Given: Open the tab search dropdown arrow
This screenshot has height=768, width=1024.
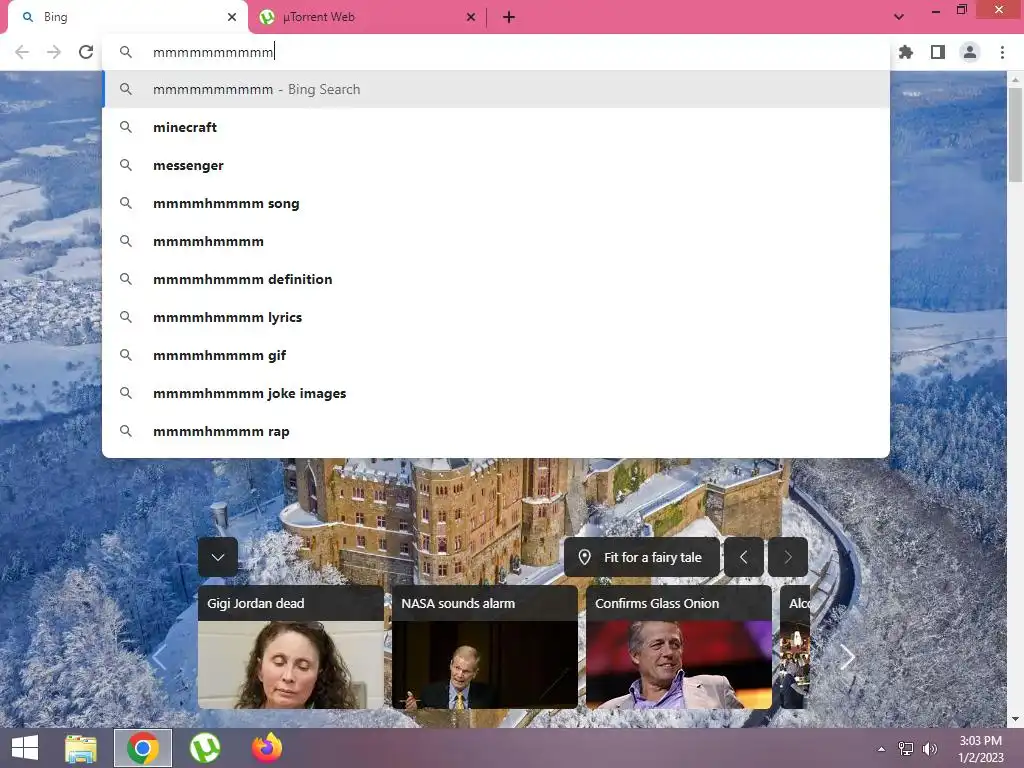Looking at the screenshot, I should pyautogui.click(x=899, y=18).
